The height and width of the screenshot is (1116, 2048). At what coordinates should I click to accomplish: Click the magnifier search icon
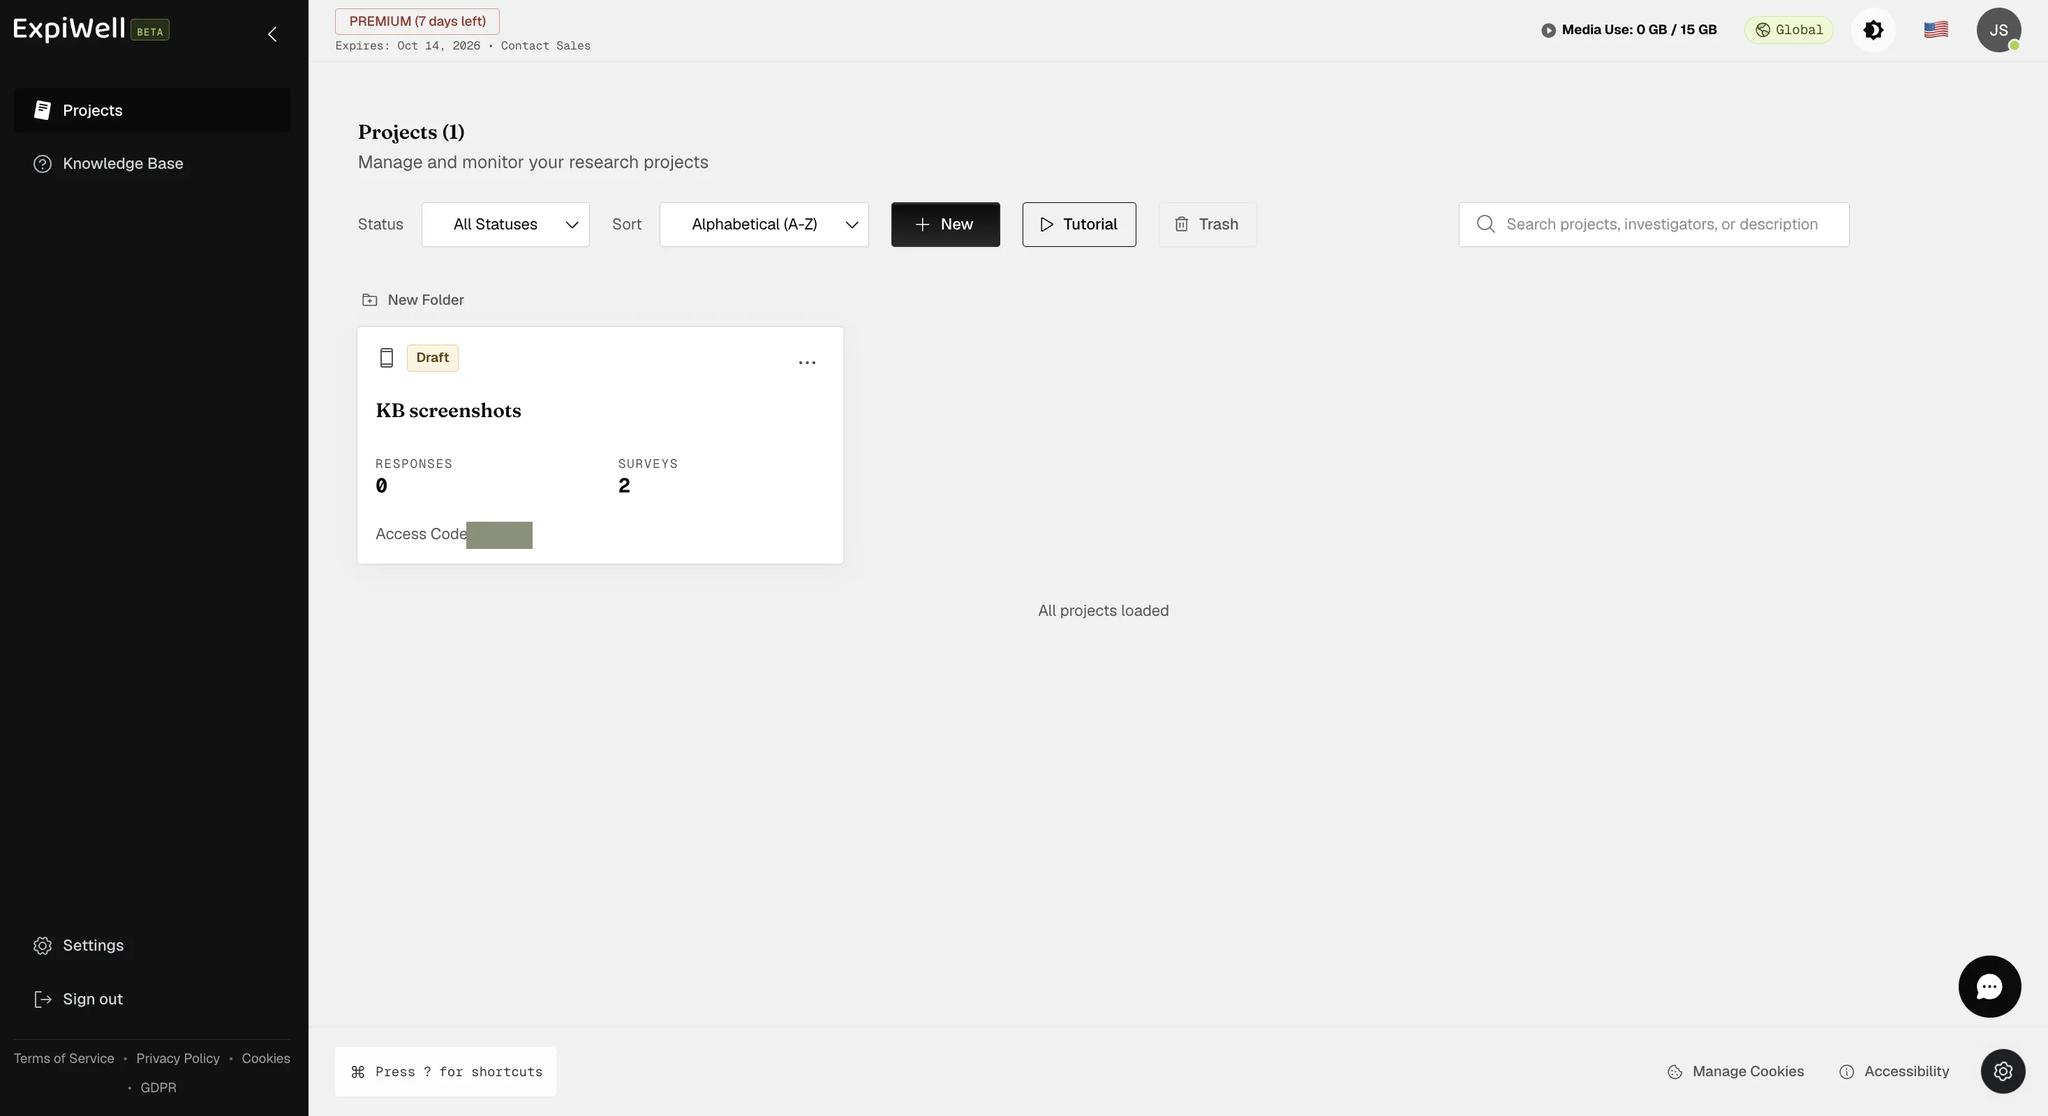tap(1486, 224)
